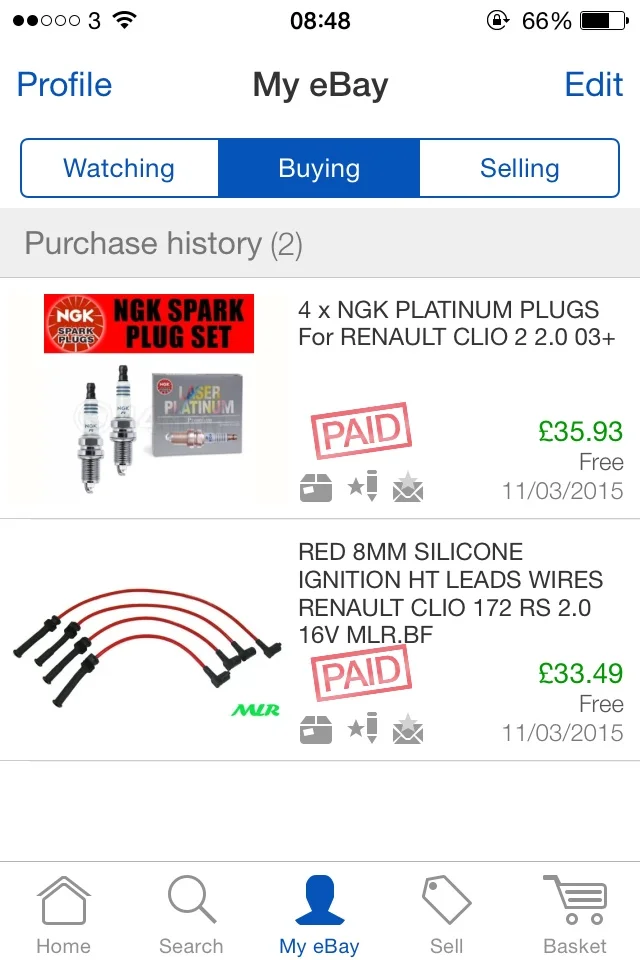
Task: Tap envelope icon for HT leads item
Action: click(408, 729)
